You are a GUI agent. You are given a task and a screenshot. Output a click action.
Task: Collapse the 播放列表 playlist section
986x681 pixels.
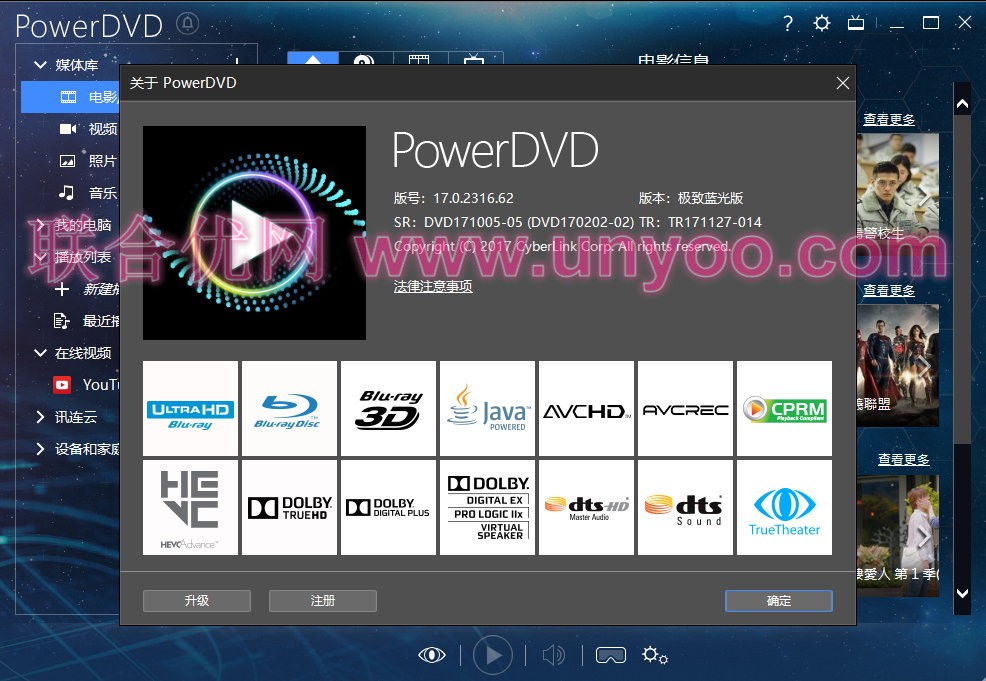40,257
